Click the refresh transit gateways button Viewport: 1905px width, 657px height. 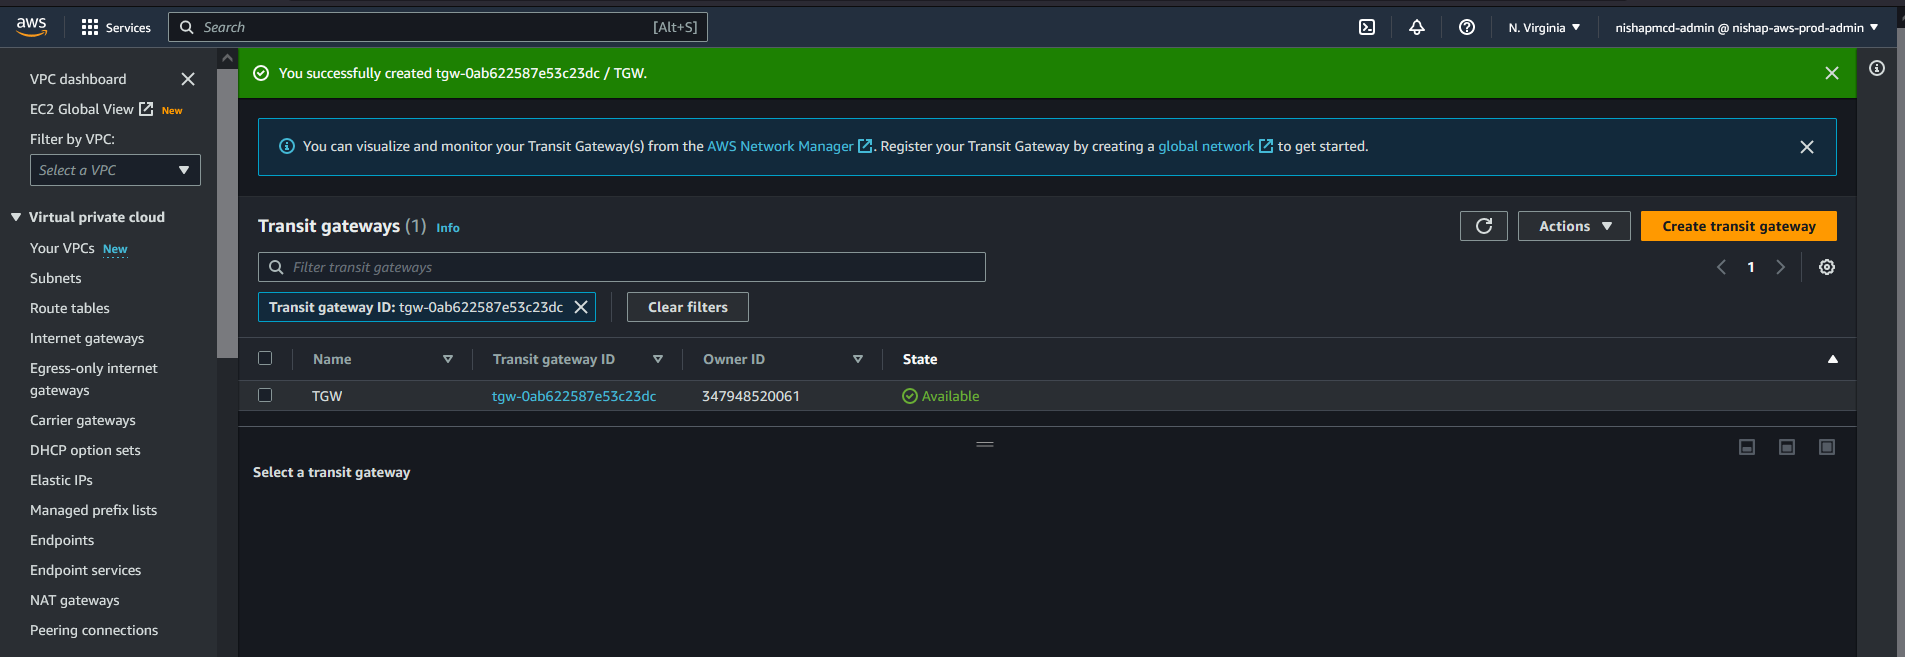coord(1483,226)
